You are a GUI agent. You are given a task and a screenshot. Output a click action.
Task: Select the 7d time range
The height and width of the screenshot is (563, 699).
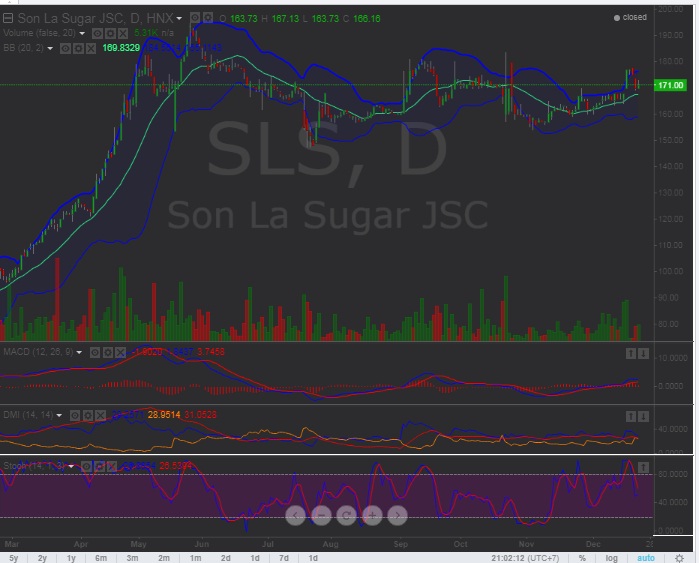(x=284, y=558)
